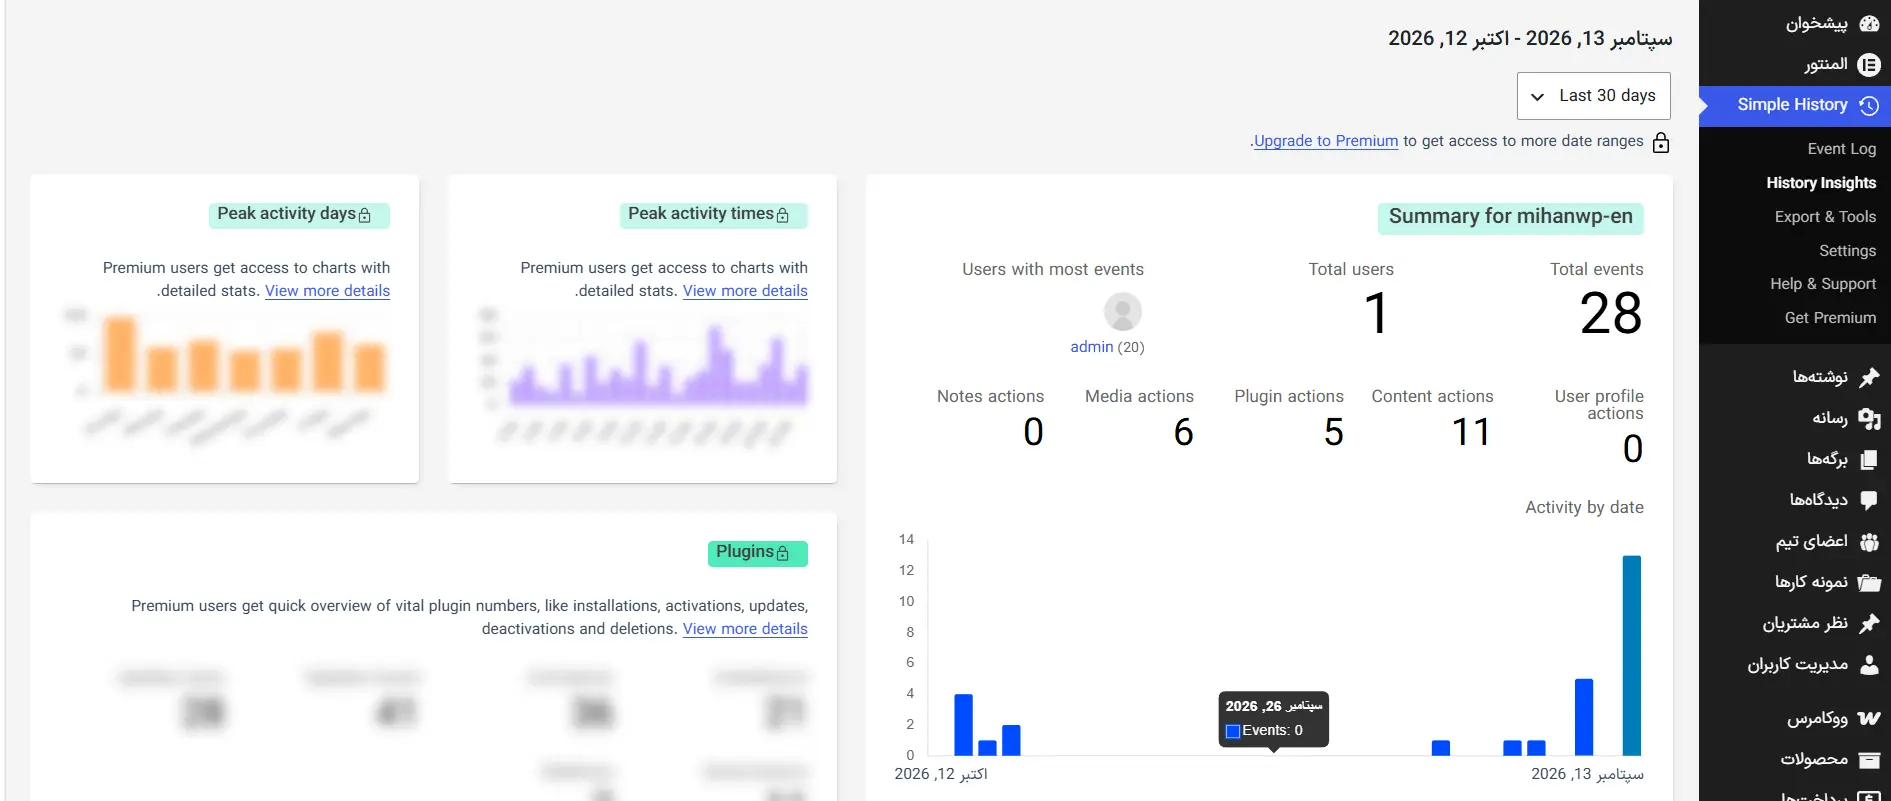Open Help & Support page
The height and width of the screenshot is (801, 1891).
coord(1823,284)
